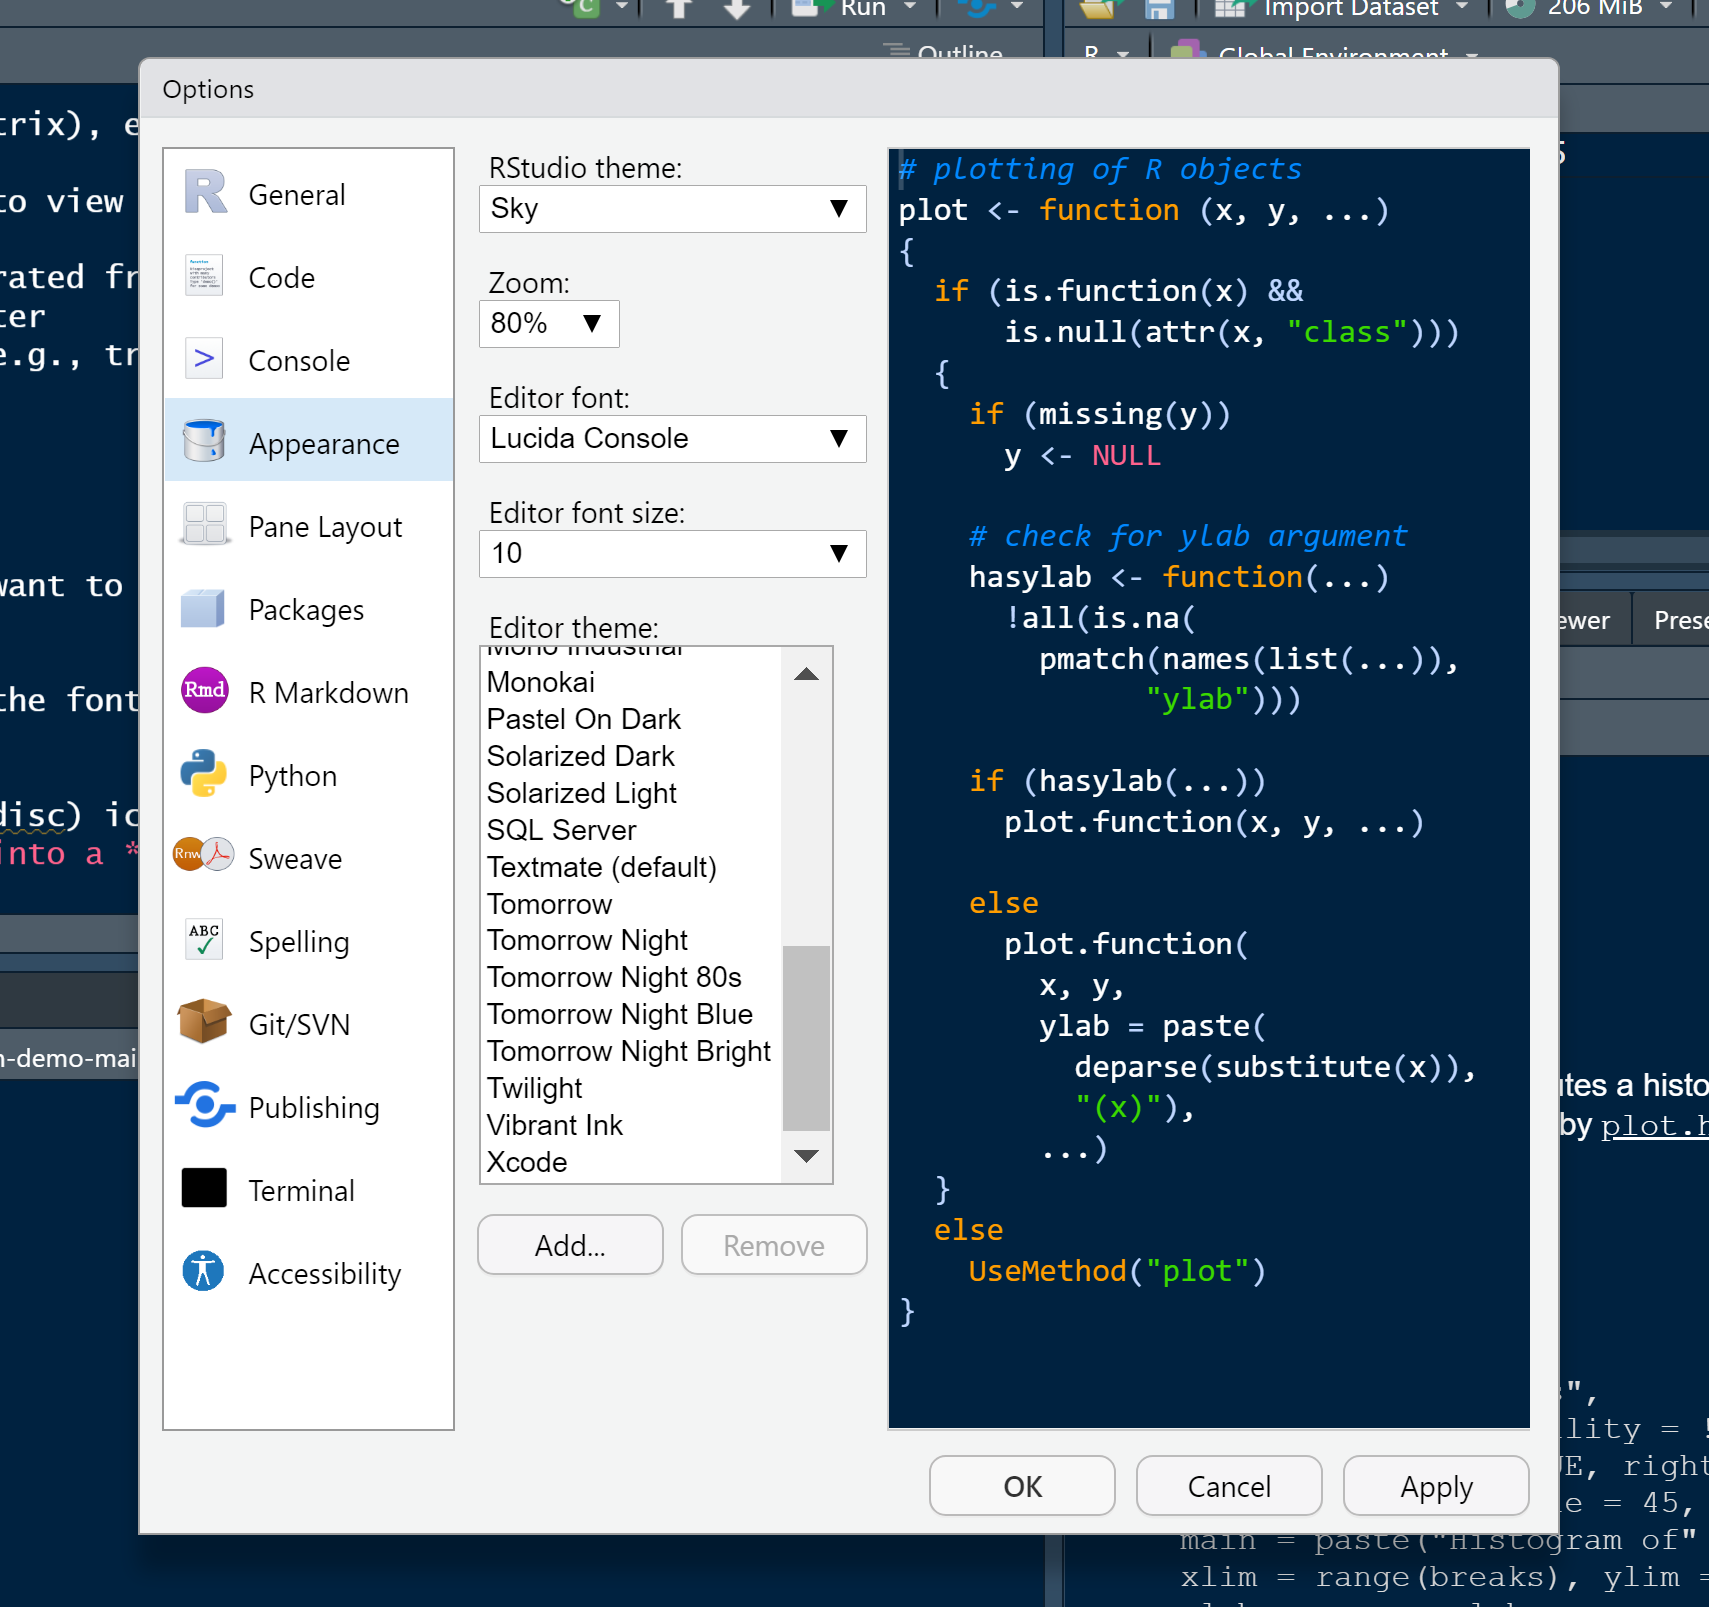The image size is (1709, 1607).
Task: Switch to the Terminal options section
Action: pos(300,1190)
